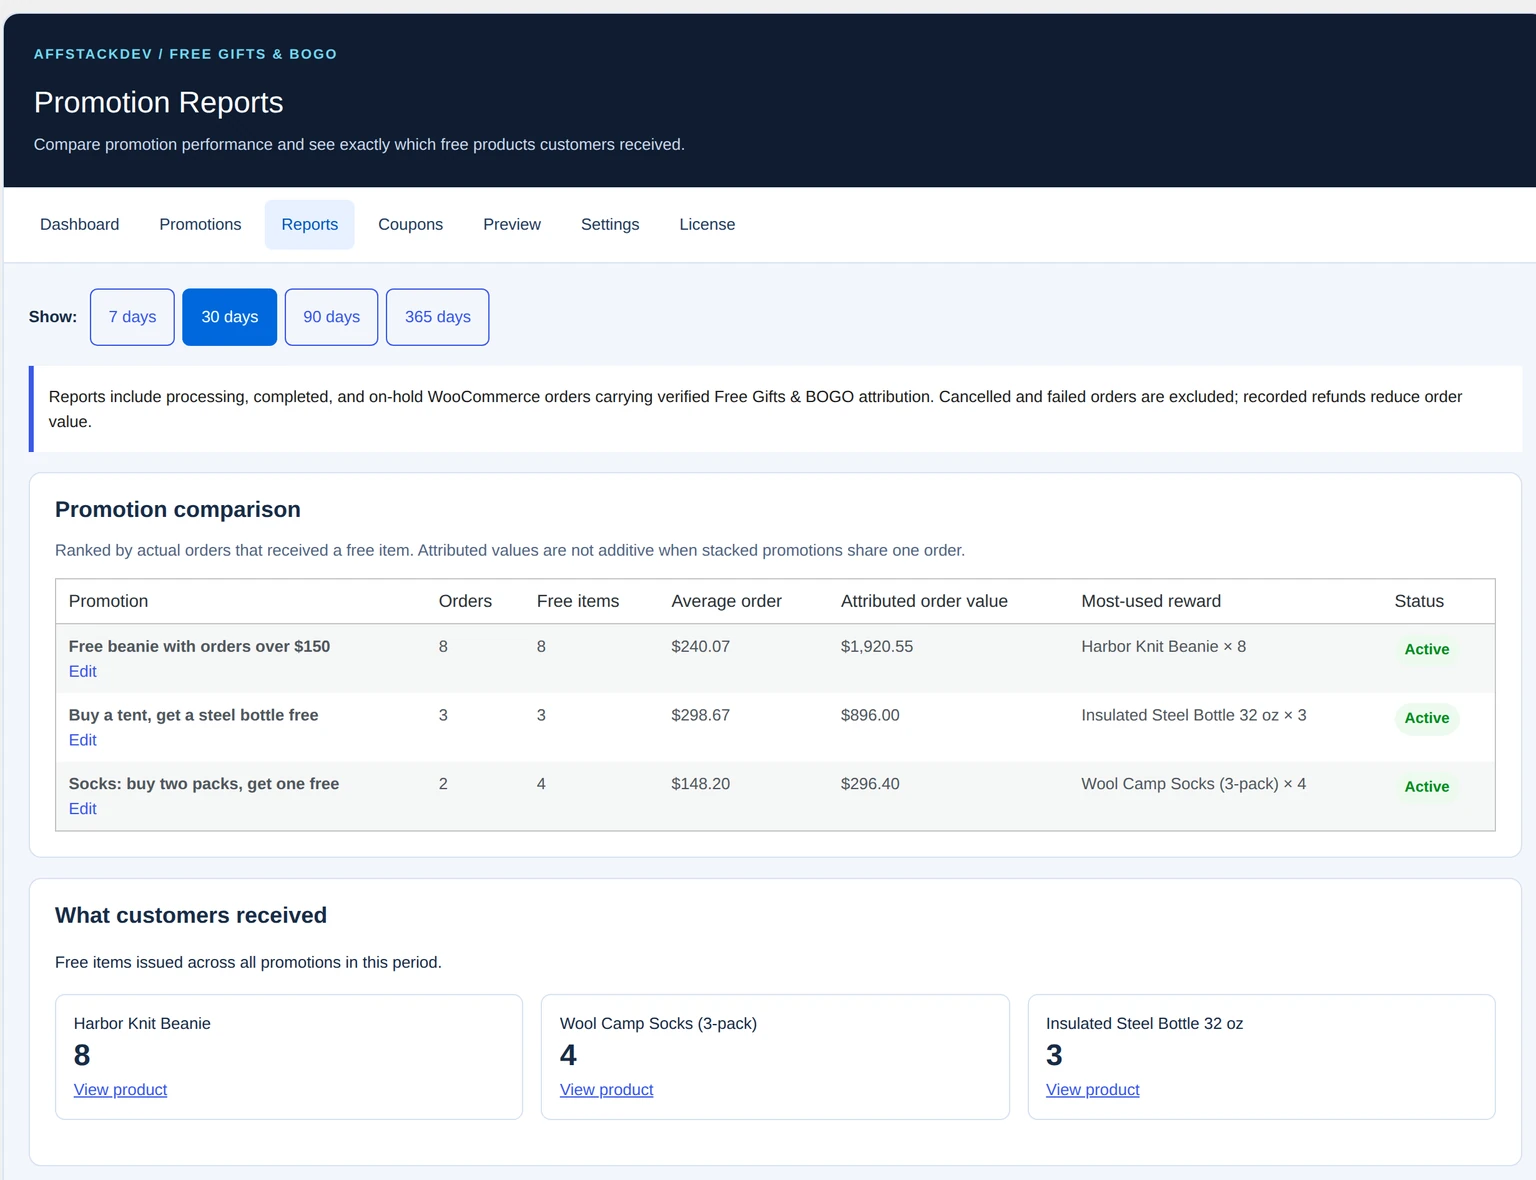Show reports for 365 days
1536x1180 pixels.
(437, 317)
